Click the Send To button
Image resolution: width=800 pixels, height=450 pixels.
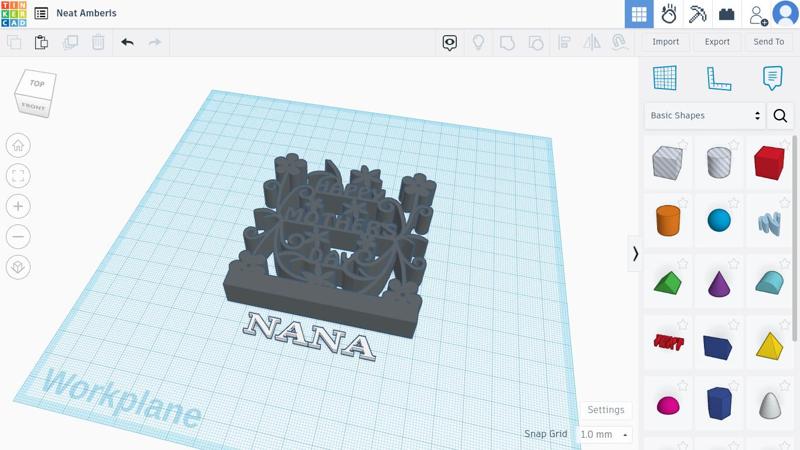768,42
